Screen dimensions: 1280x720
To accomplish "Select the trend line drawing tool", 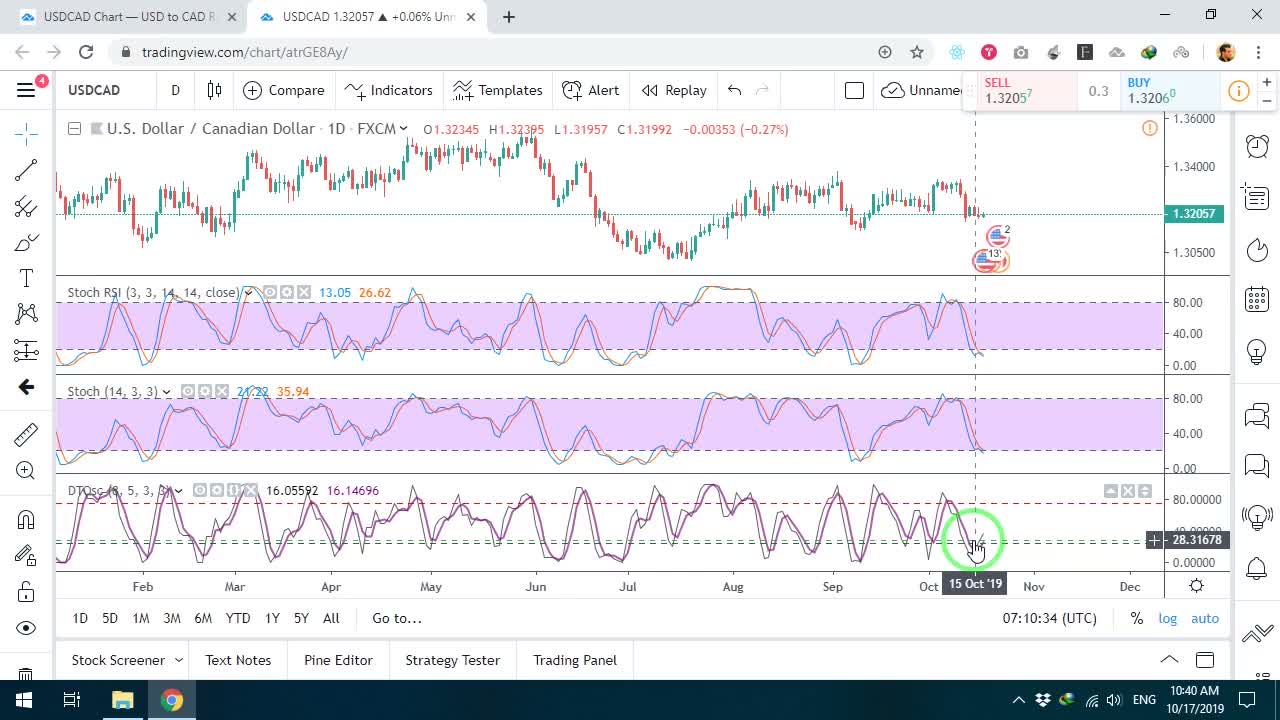I will point(26,170).
